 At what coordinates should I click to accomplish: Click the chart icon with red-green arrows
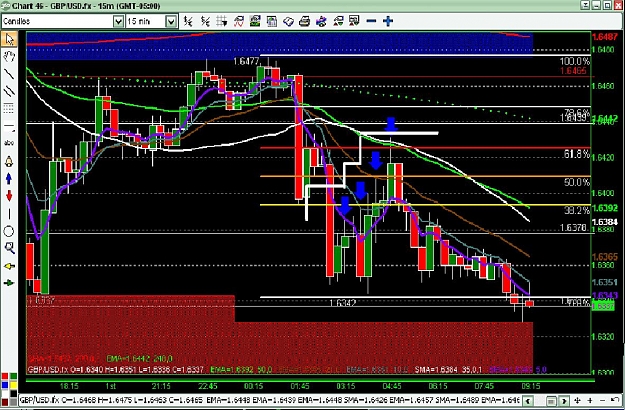click(x=338, y=21)
